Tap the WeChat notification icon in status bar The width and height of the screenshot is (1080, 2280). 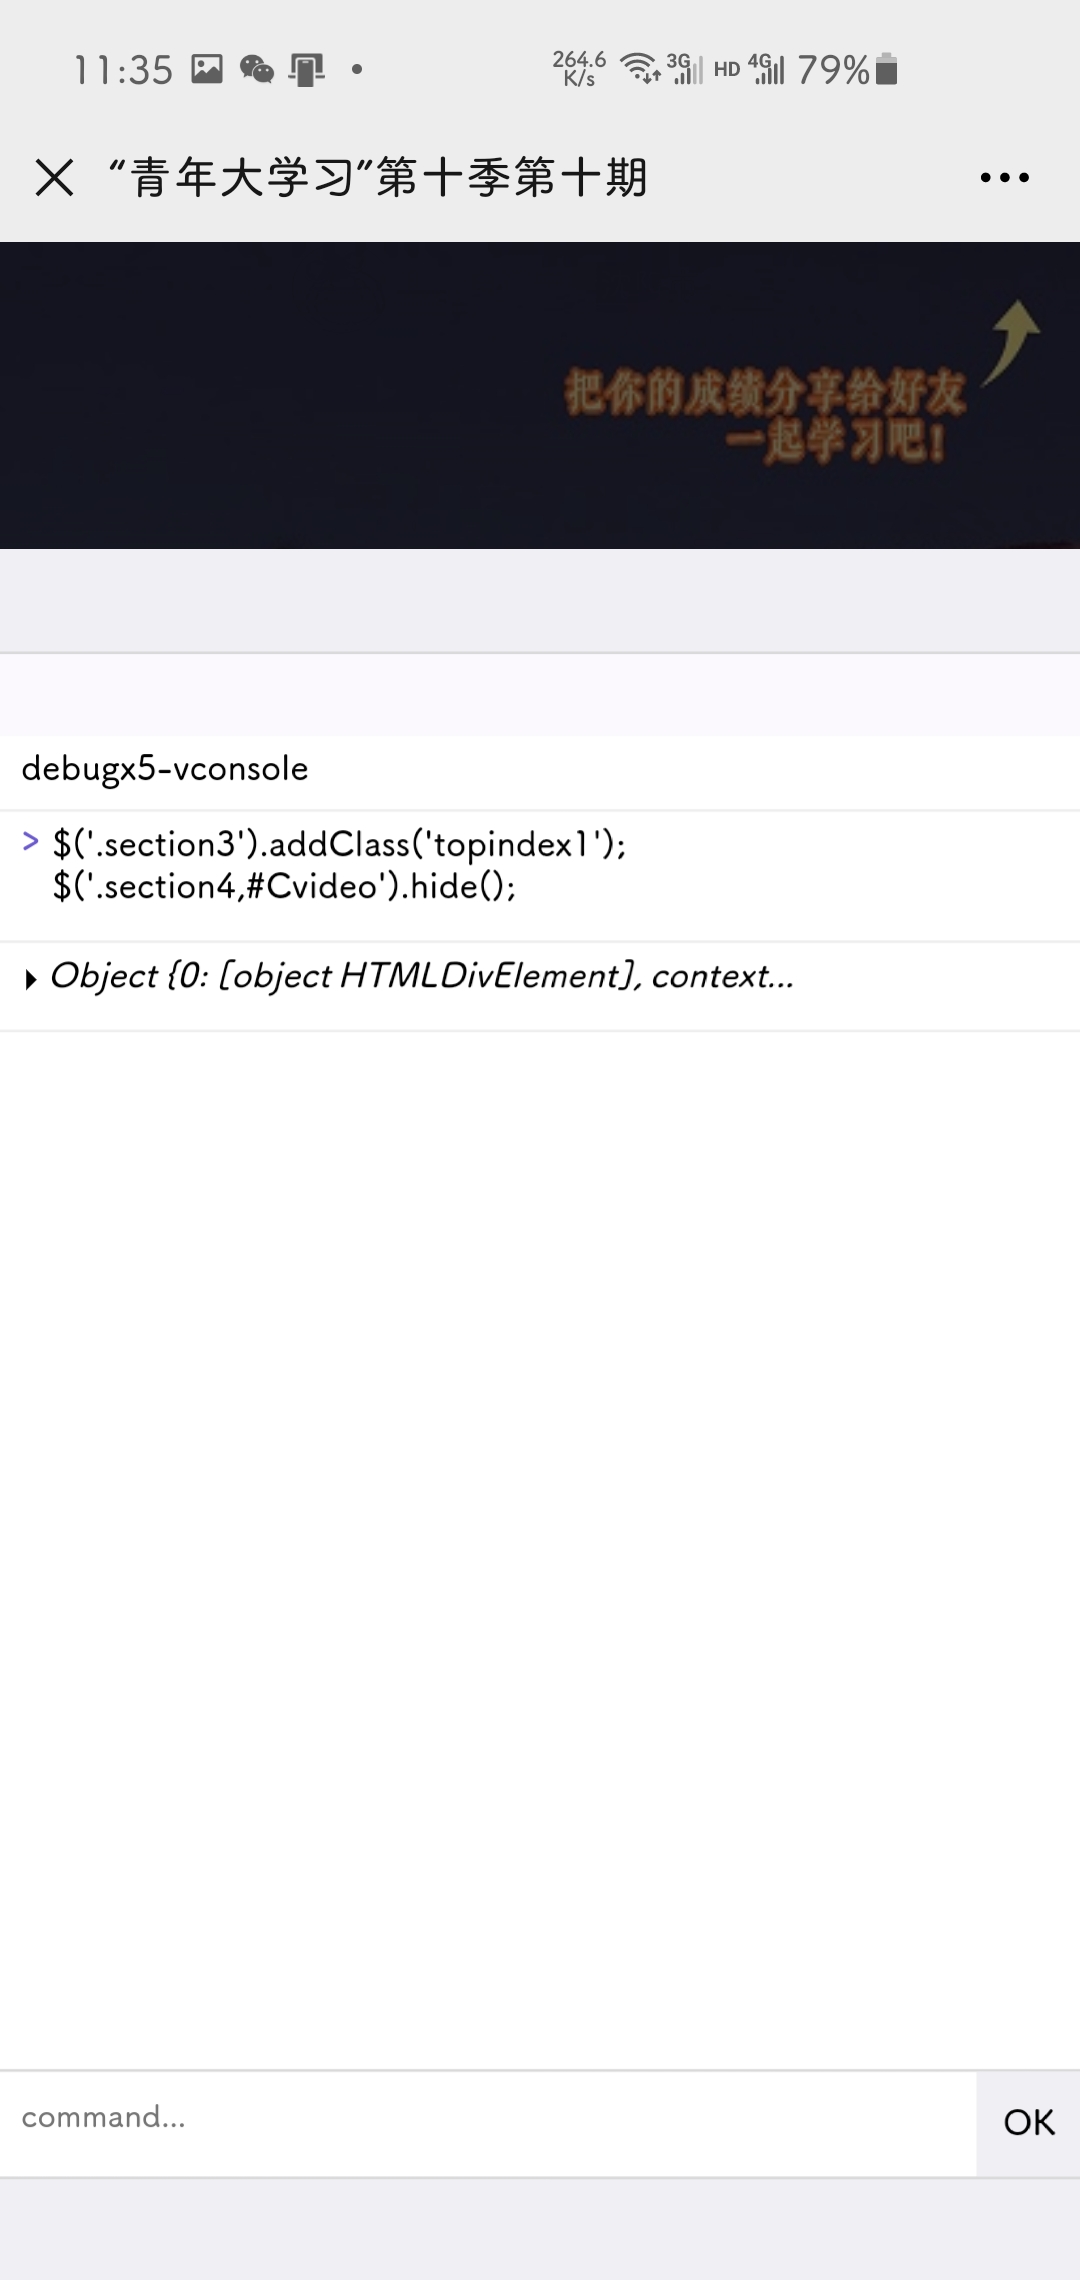257,69
